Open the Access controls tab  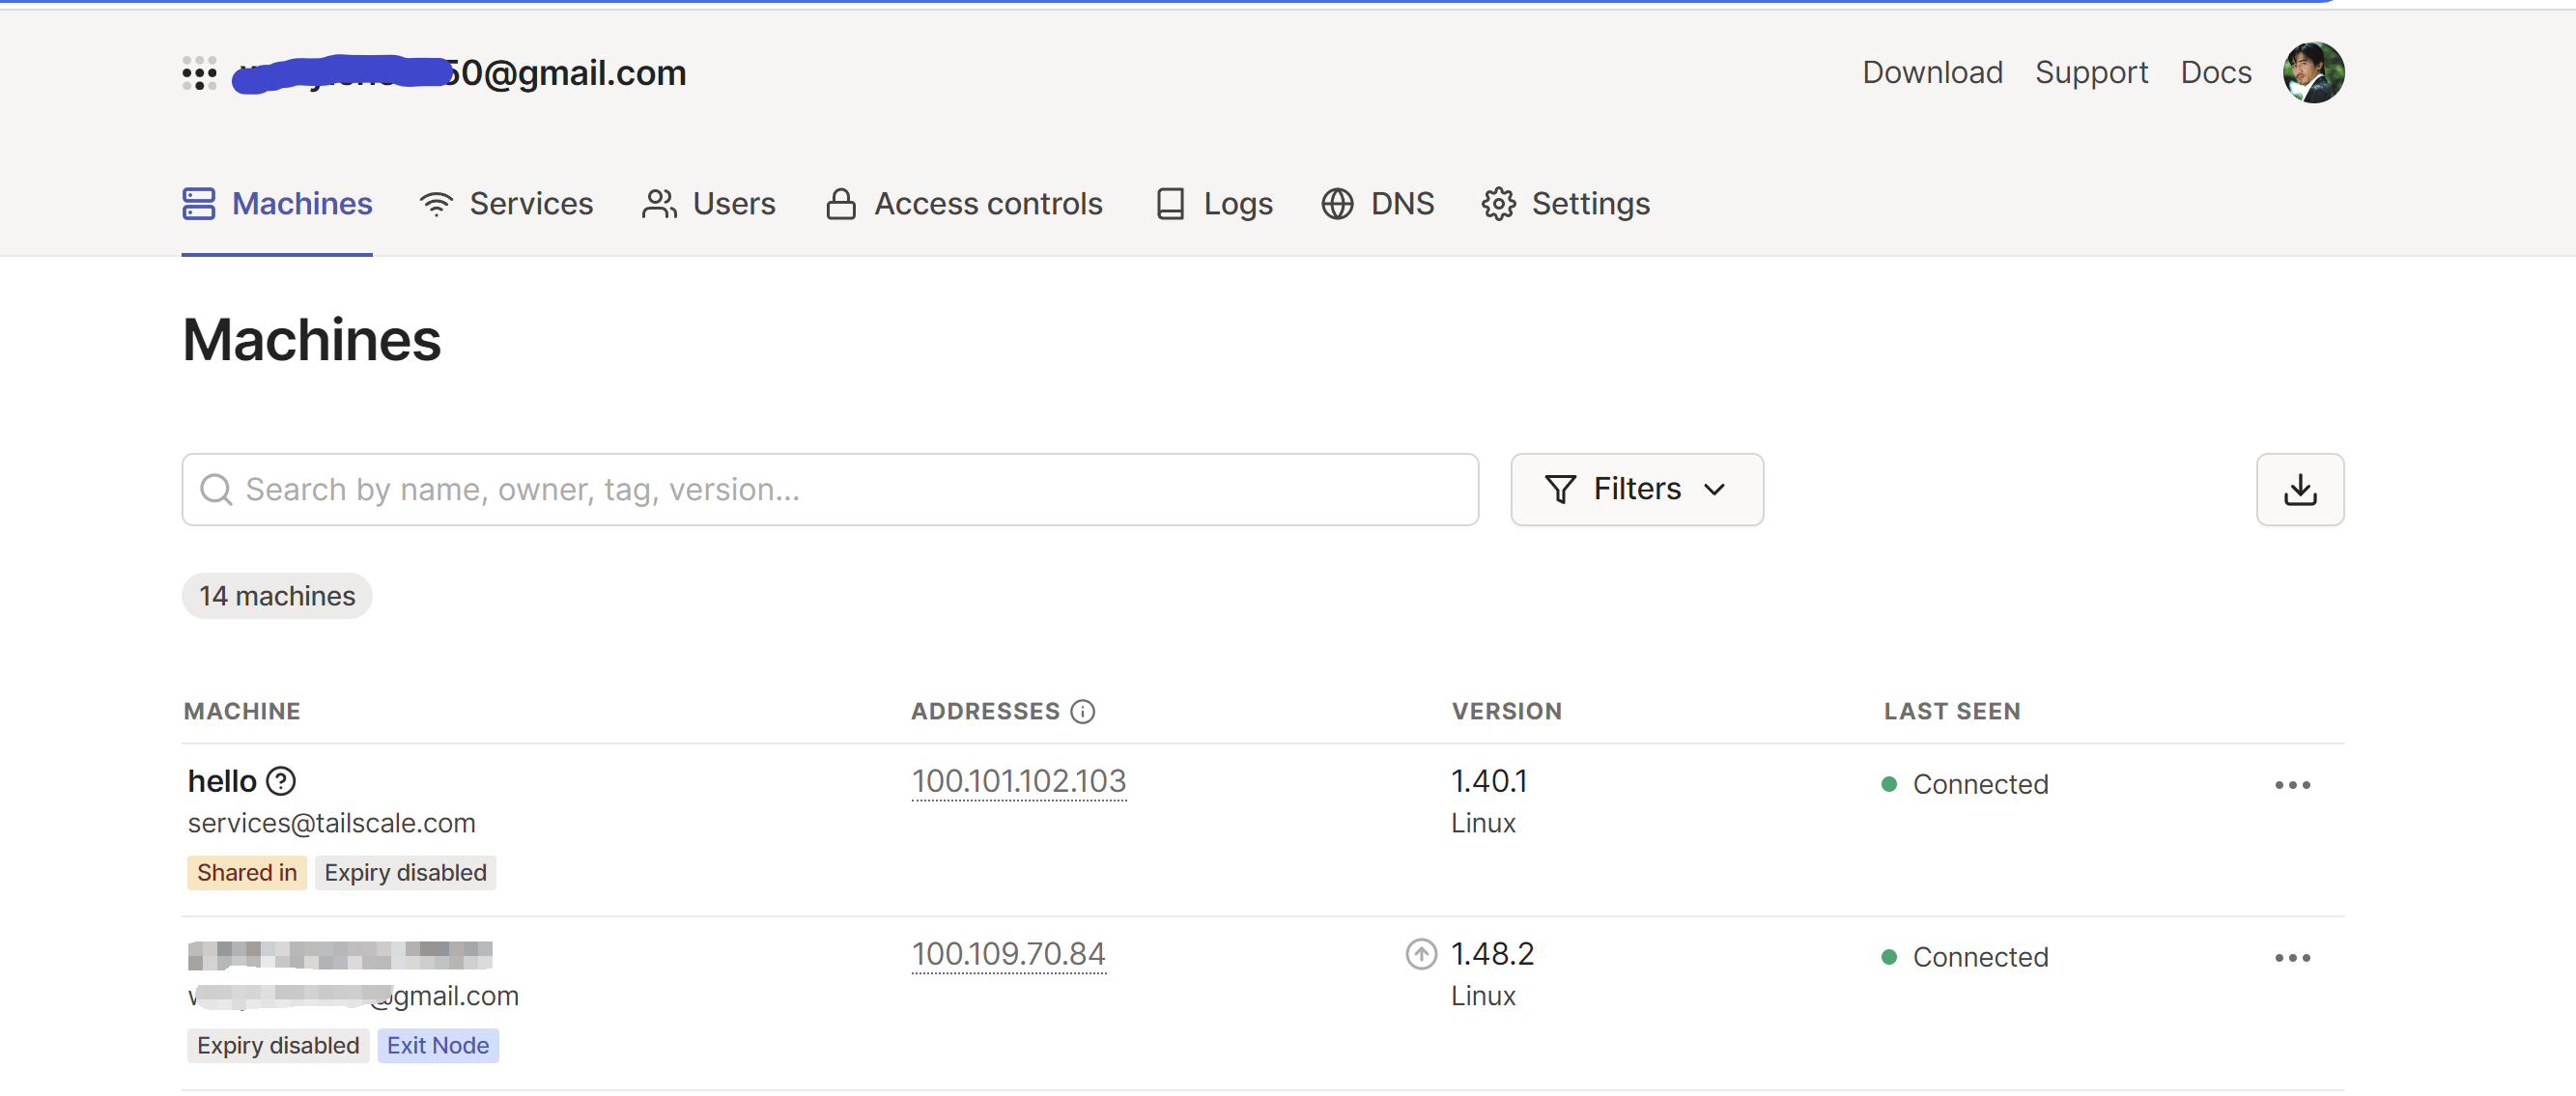point(964,204)
